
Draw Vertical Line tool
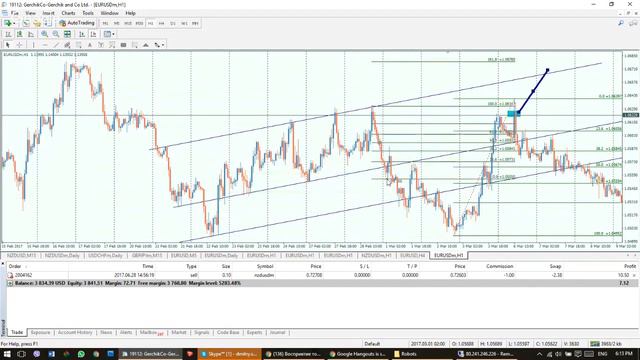(x=33, y=45)
